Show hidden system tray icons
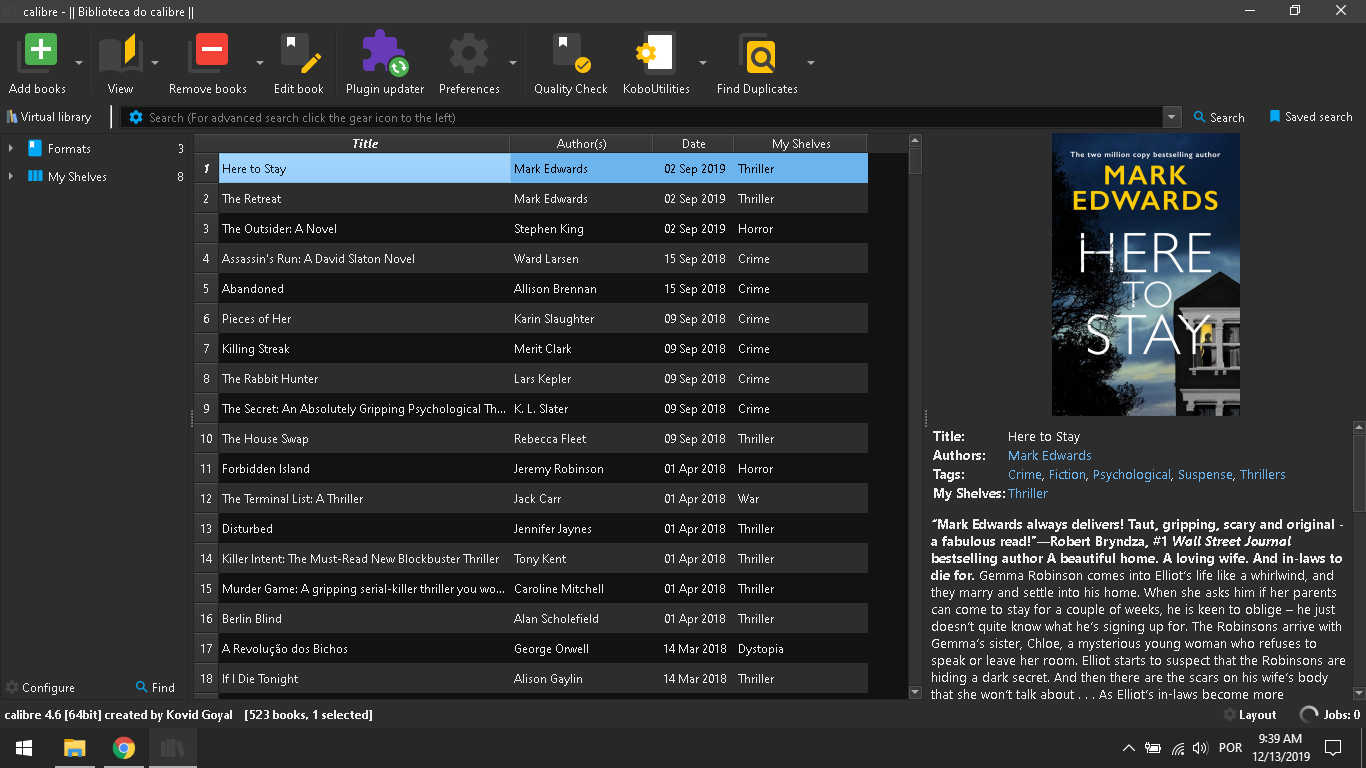 pyautogui.click(x=1129, y=747)
